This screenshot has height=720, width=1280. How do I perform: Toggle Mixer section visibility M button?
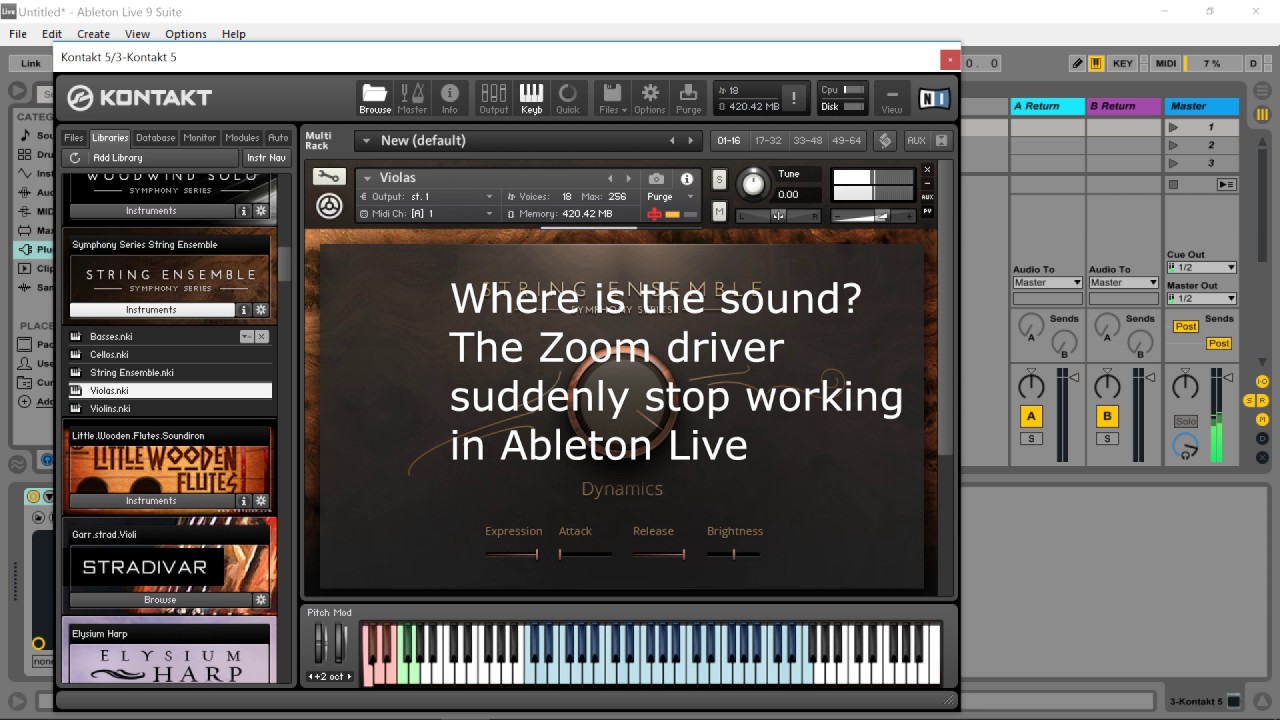pos(1262,419)
